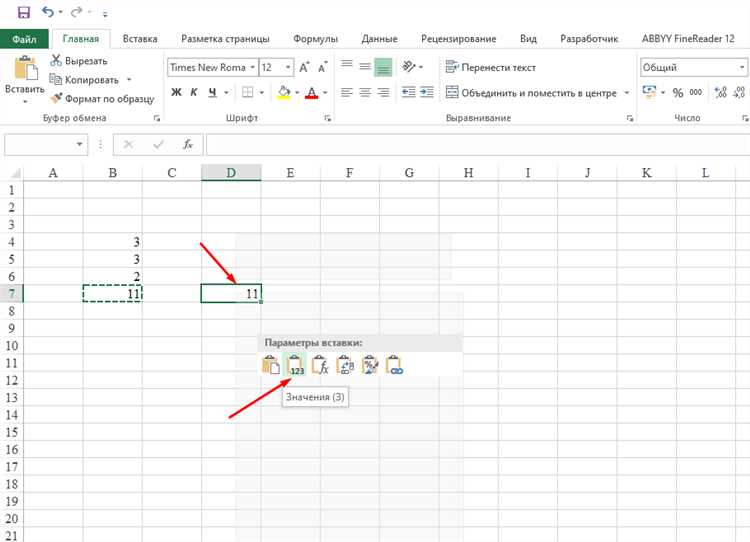Expand the Копировать dropdown arrow
750x542 pixels.
(x=129, y=80)
